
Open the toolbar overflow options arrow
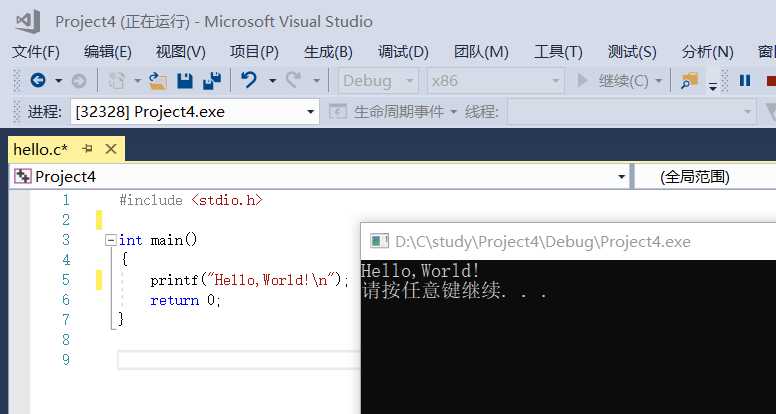coord(713,86)
